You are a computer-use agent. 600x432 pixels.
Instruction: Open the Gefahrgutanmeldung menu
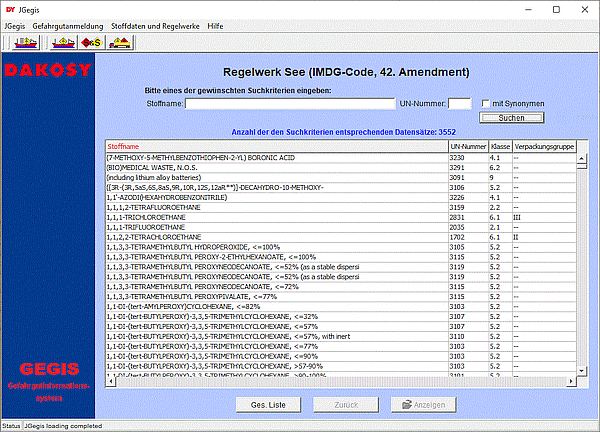68,26
